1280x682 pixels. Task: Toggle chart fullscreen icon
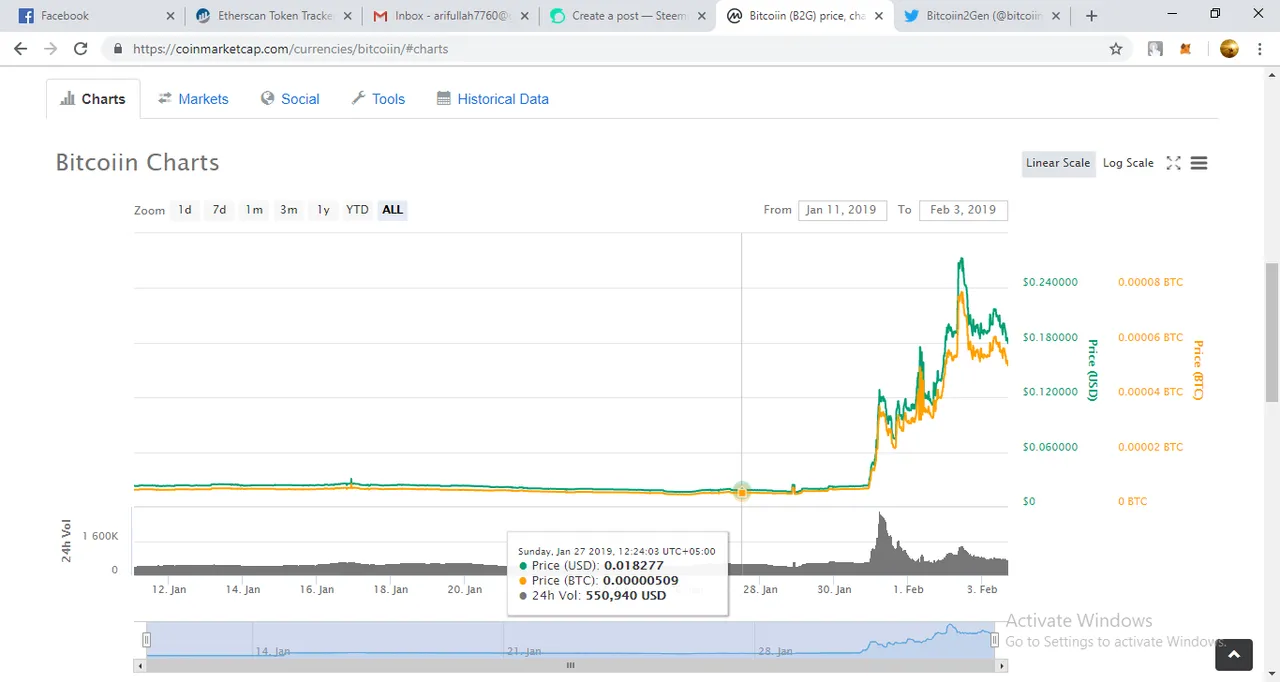[1174, 163]
